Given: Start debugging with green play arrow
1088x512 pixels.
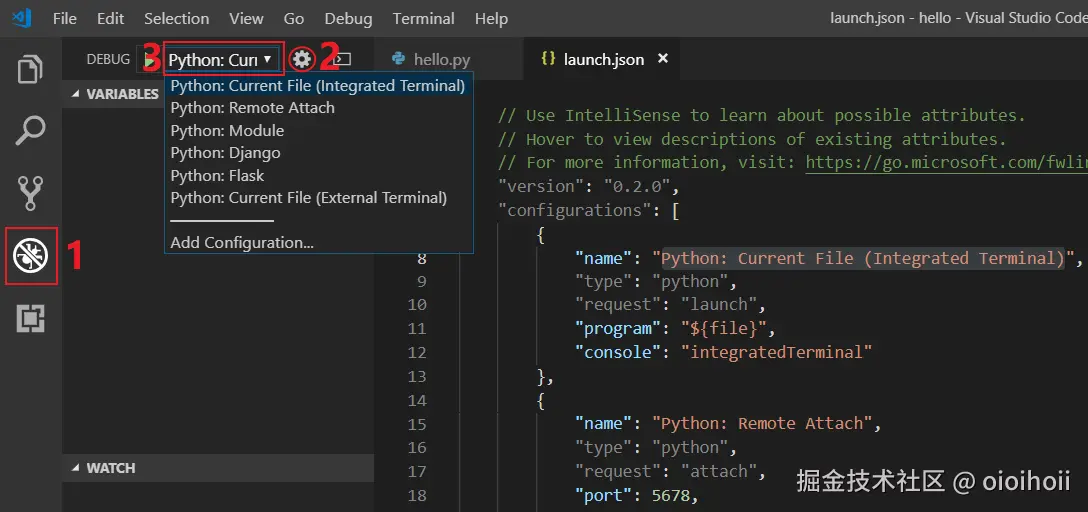Looking at the screenshot, I should click(x=149, y=61).
